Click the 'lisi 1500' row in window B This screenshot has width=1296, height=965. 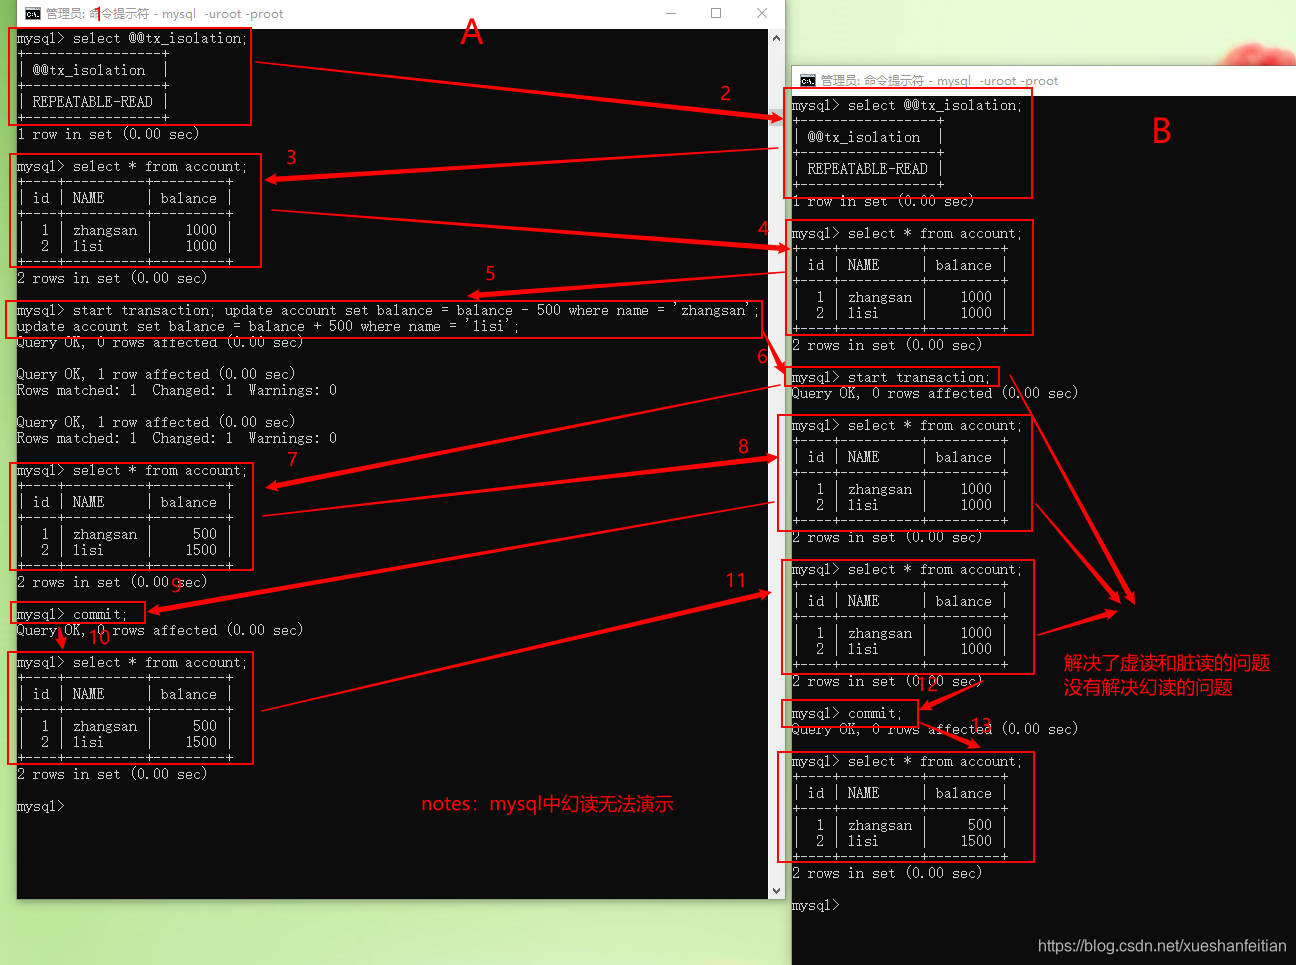[x=901, y=842]
